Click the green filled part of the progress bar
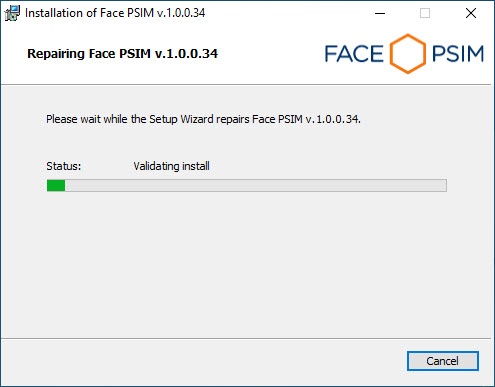Screen dimensions: 495x387 [56, 186]
